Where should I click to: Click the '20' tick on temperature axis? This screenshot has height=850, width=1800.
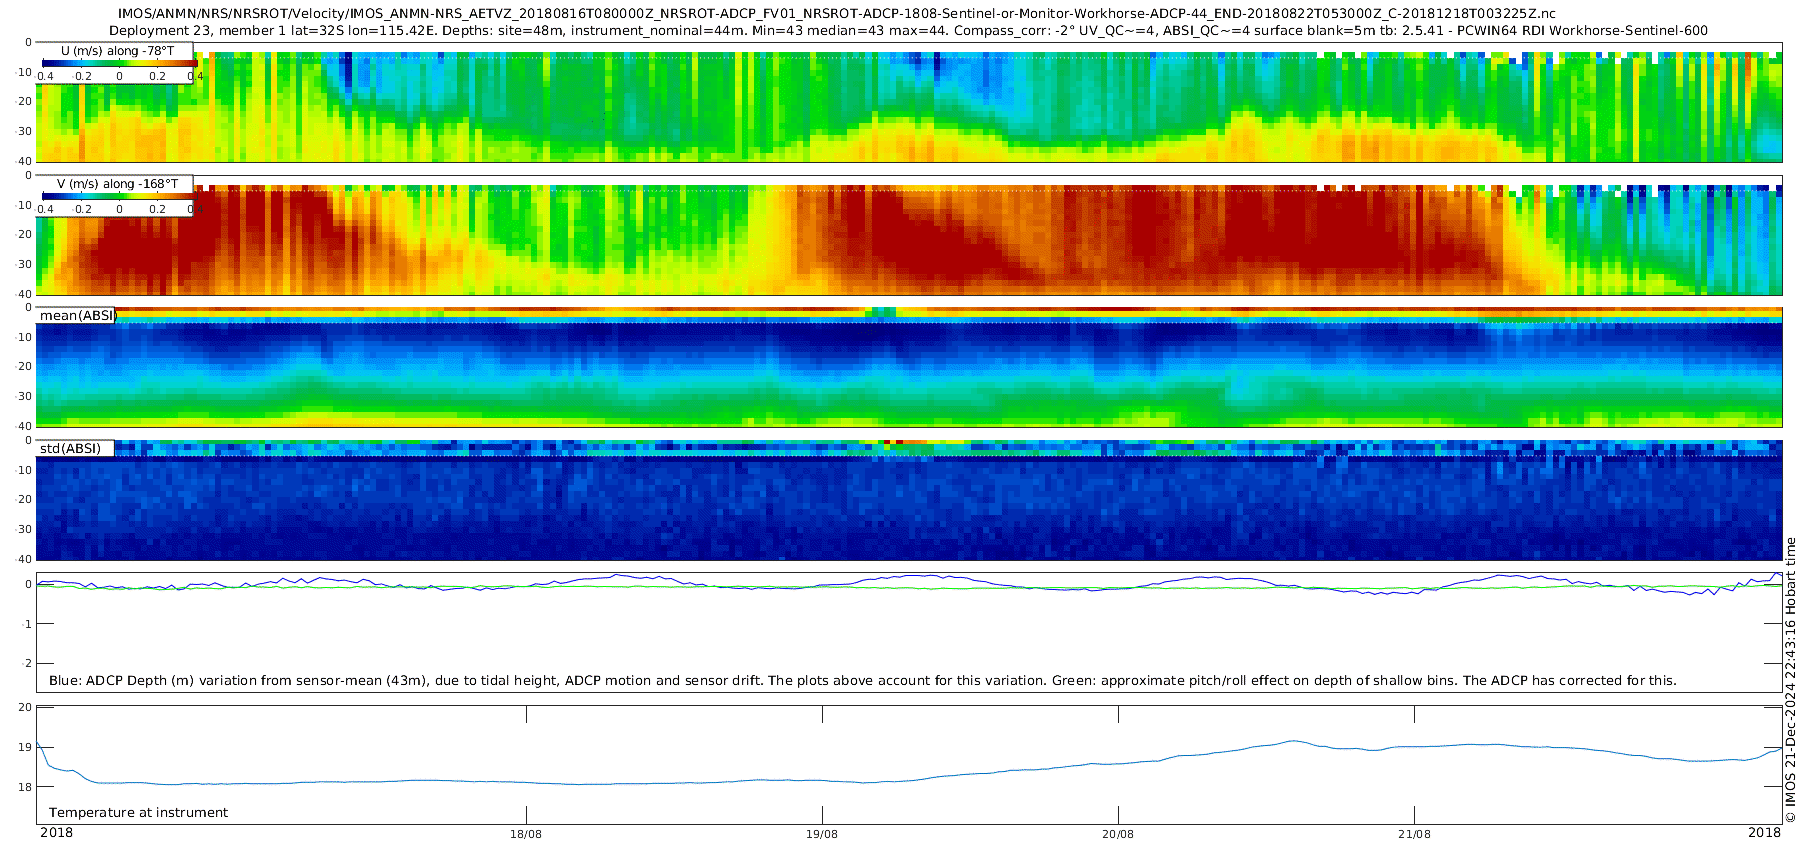(x=26, y=707)
